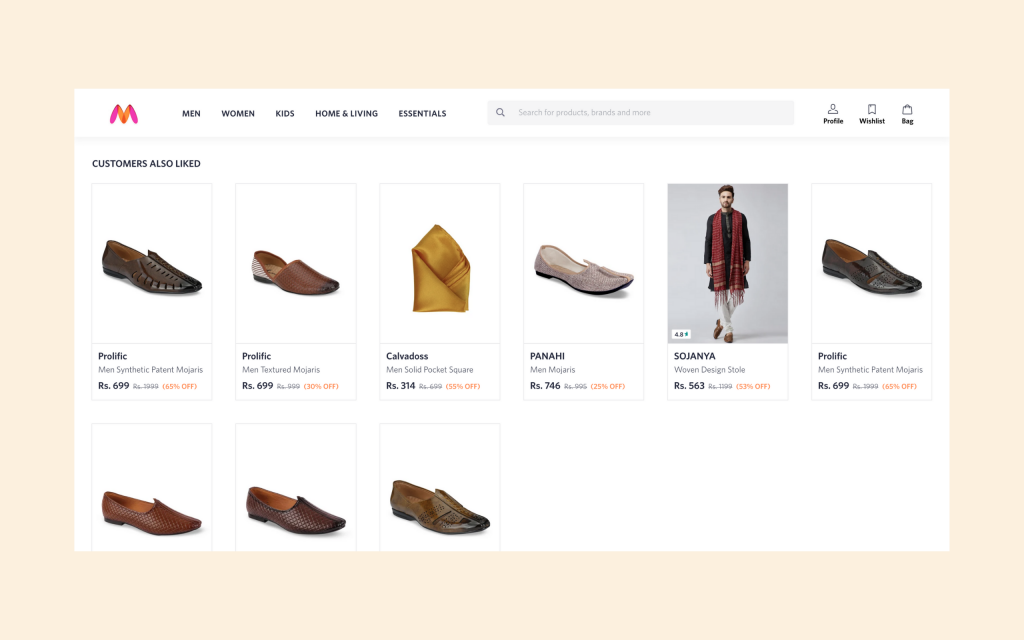Select Woven Design Stole title
Image resolution: width=1024 pixels, height=640 pixels.
(x=709, y=370)
